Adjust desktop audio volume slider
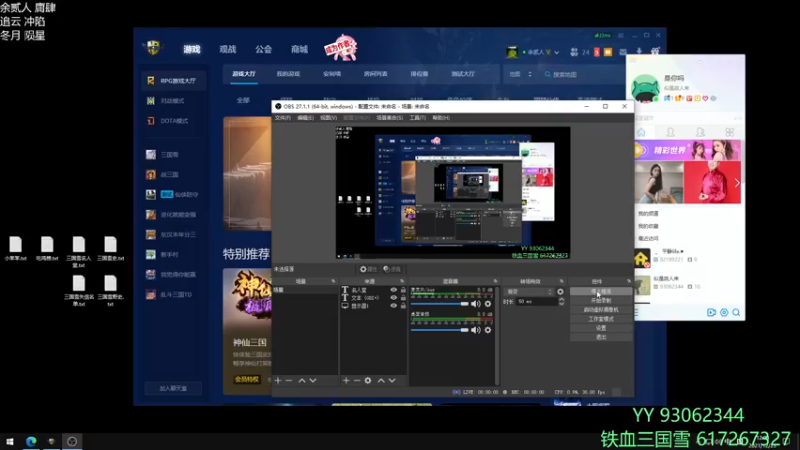The image size is (800, 450). click(440, 330)
